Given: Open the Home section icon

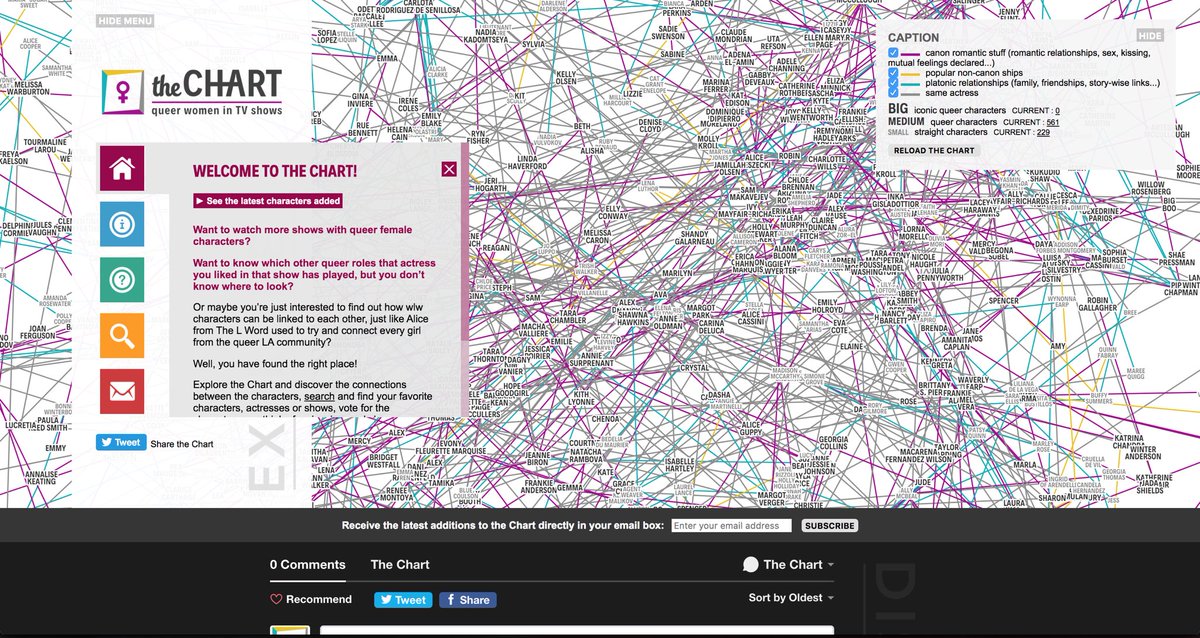Looking at the screenshot, I should pyautogui.click(x=122, y=168).
